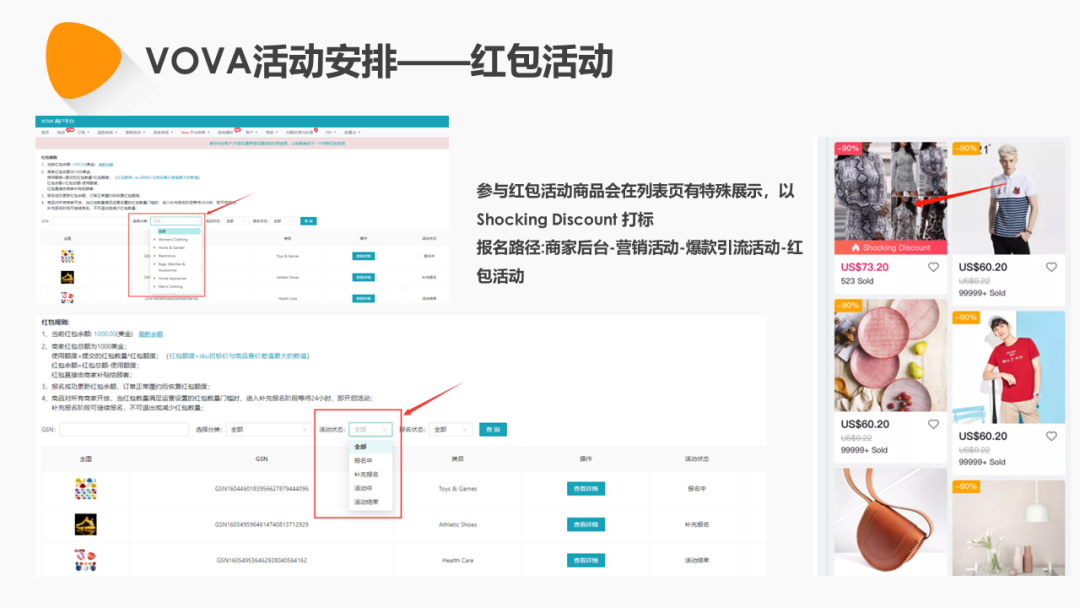Open the 首页 menu in the VOVA merchant navbar
This screenshot has width=1080, height=608.
pyautogui.click(x=45, y=132)
